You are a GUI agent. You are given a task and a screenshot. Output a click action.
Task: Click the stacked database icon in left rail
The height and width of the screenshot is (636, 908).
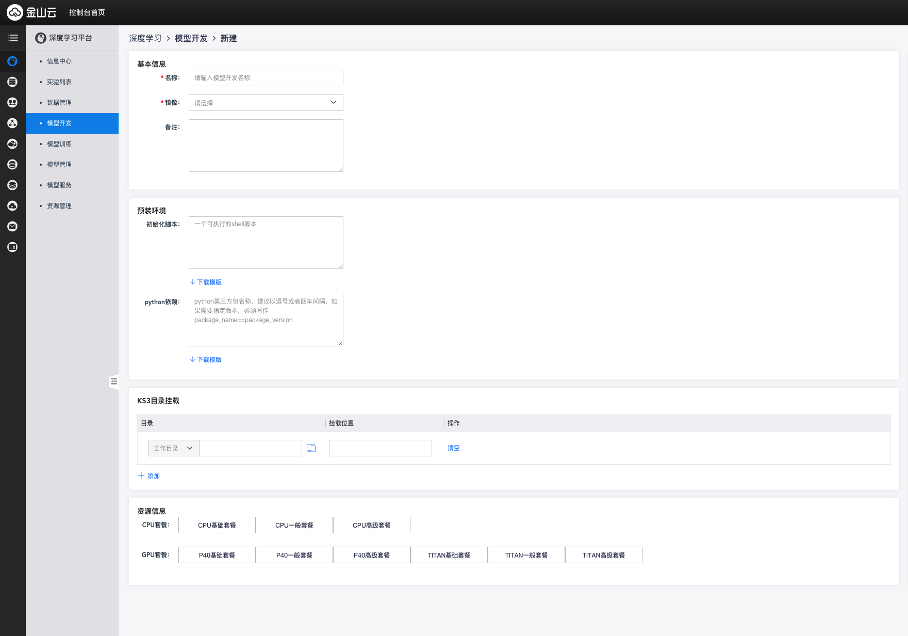12,82
